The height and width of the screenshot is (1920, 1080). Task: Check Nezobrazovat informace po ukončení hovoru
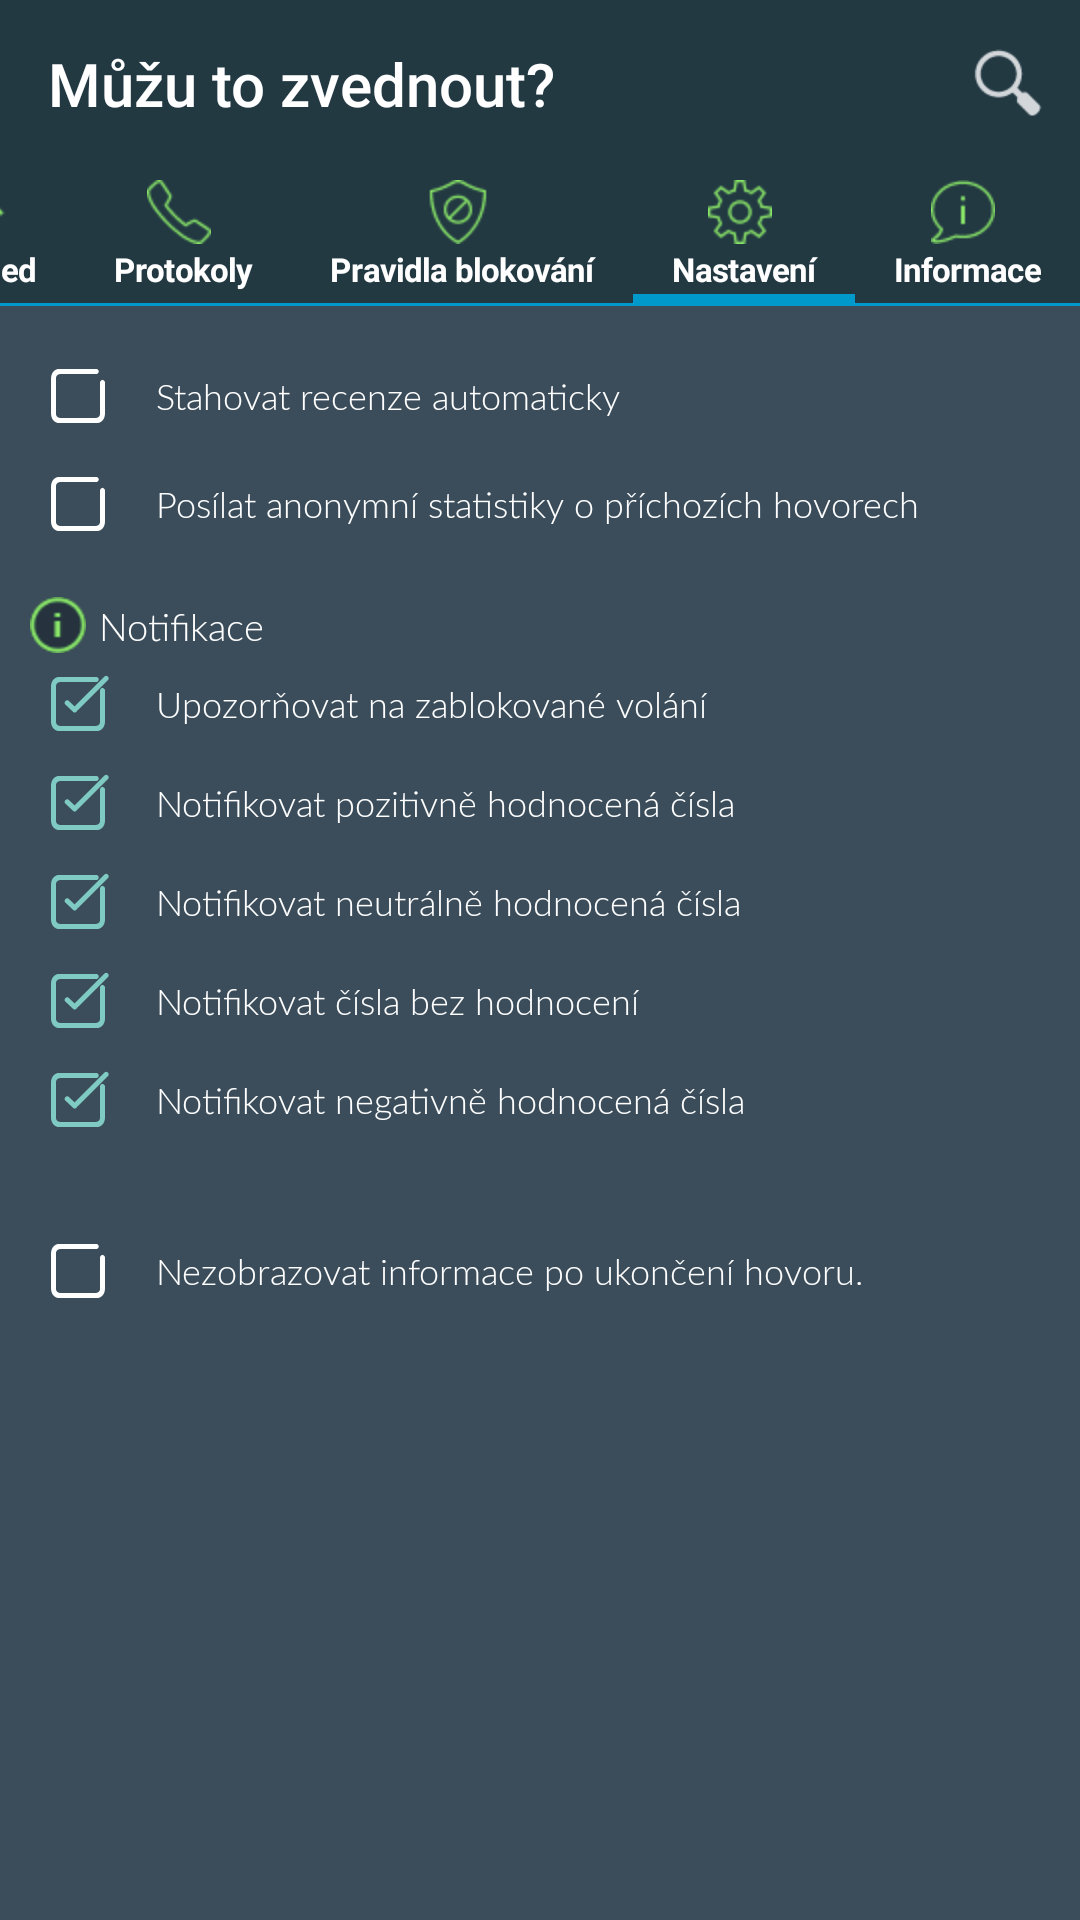(x=78, y=1271)
